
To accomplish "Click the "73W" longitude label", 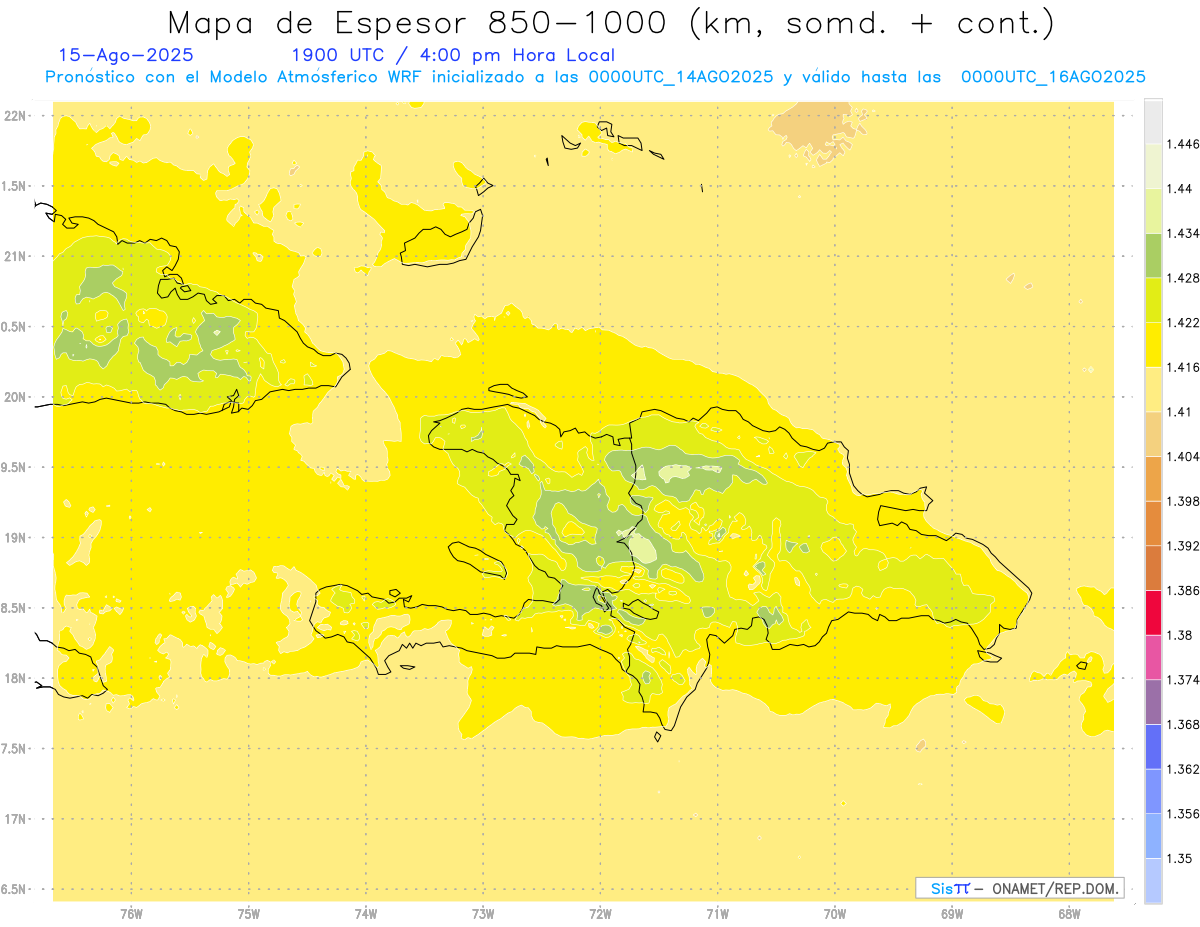I will pyautogui.click(x=483, y=914).
